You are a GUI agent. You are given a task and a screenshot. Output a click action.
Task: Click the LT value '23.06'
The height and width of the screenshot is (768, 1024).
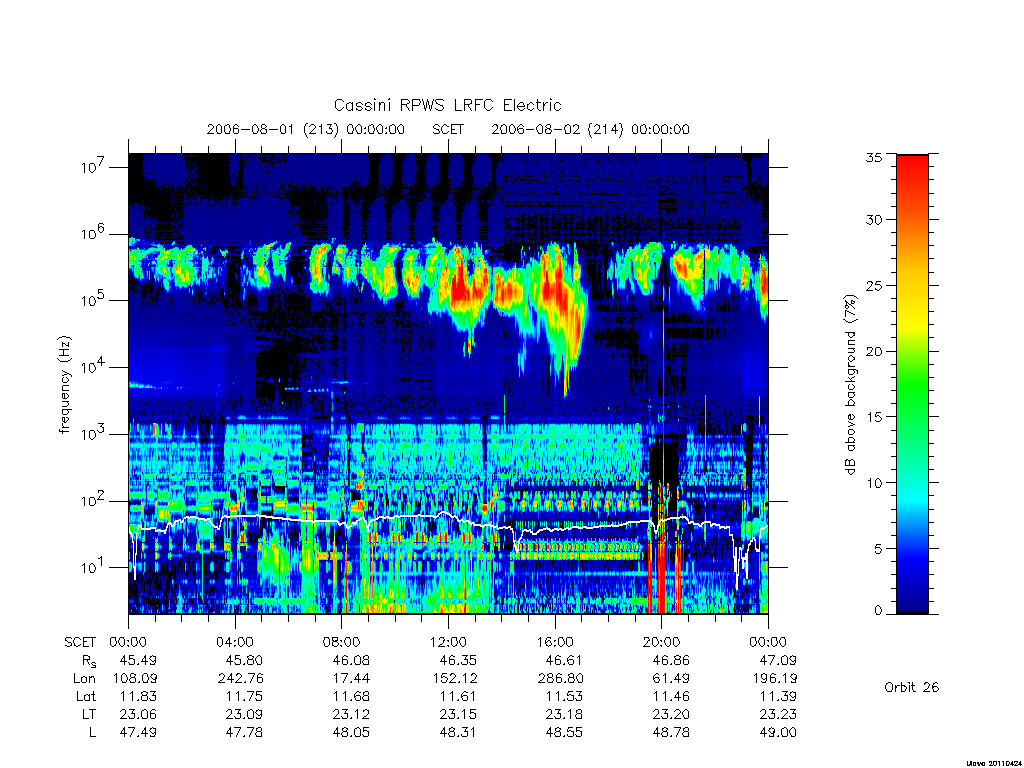tap(138, 714)
